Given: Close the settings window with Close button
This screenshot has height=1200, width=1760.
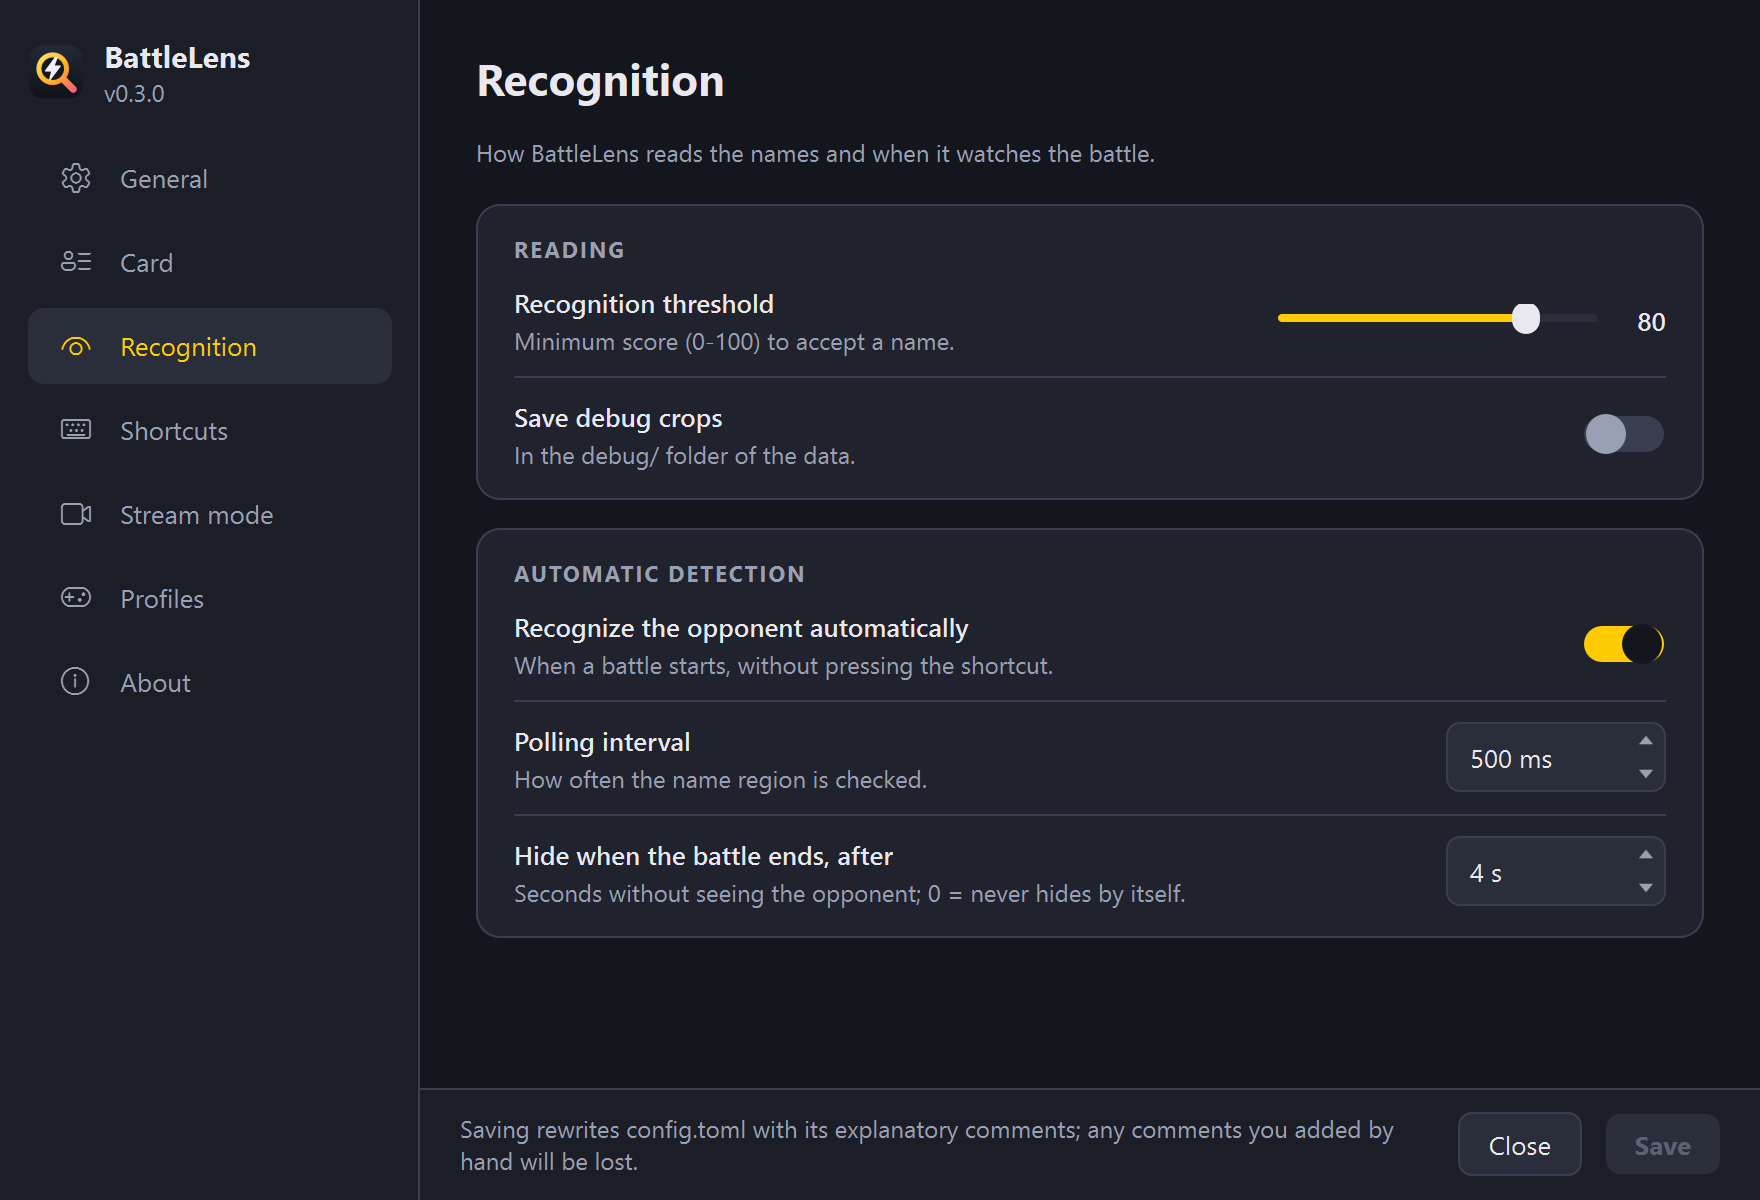Looking at the screenshot, I should (1520, 1145).
